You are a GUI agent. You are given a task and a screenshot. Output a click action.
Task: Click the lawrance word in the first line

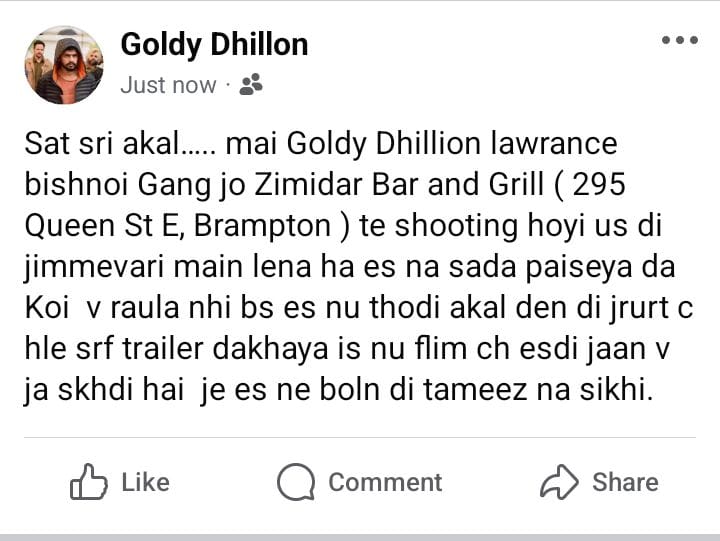coord(554,143)
